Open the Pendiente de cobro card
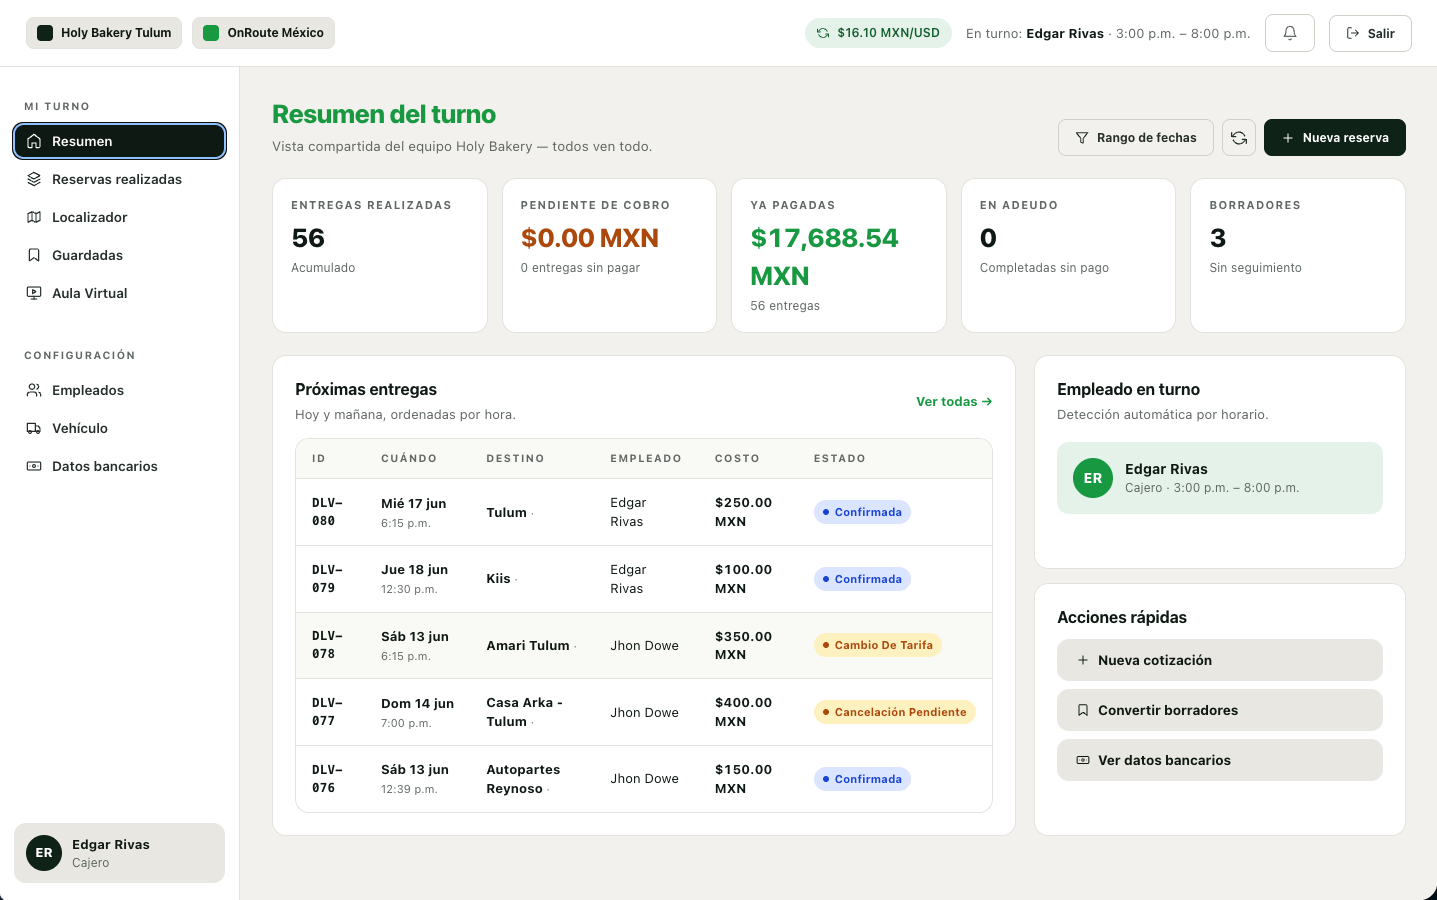 (609, 255)
